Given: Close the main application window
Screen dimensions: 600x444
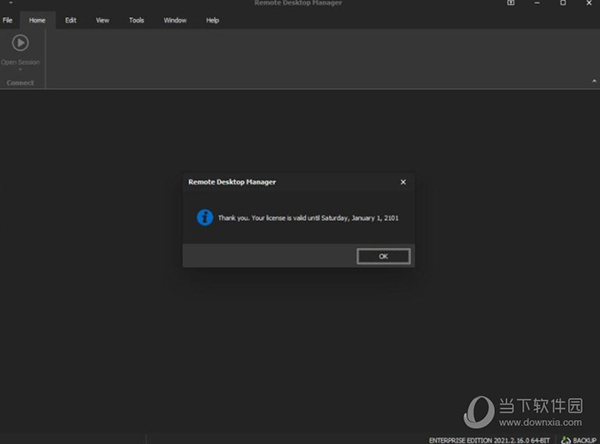Looking at the screenshot, I should click(x=589, y=3).
